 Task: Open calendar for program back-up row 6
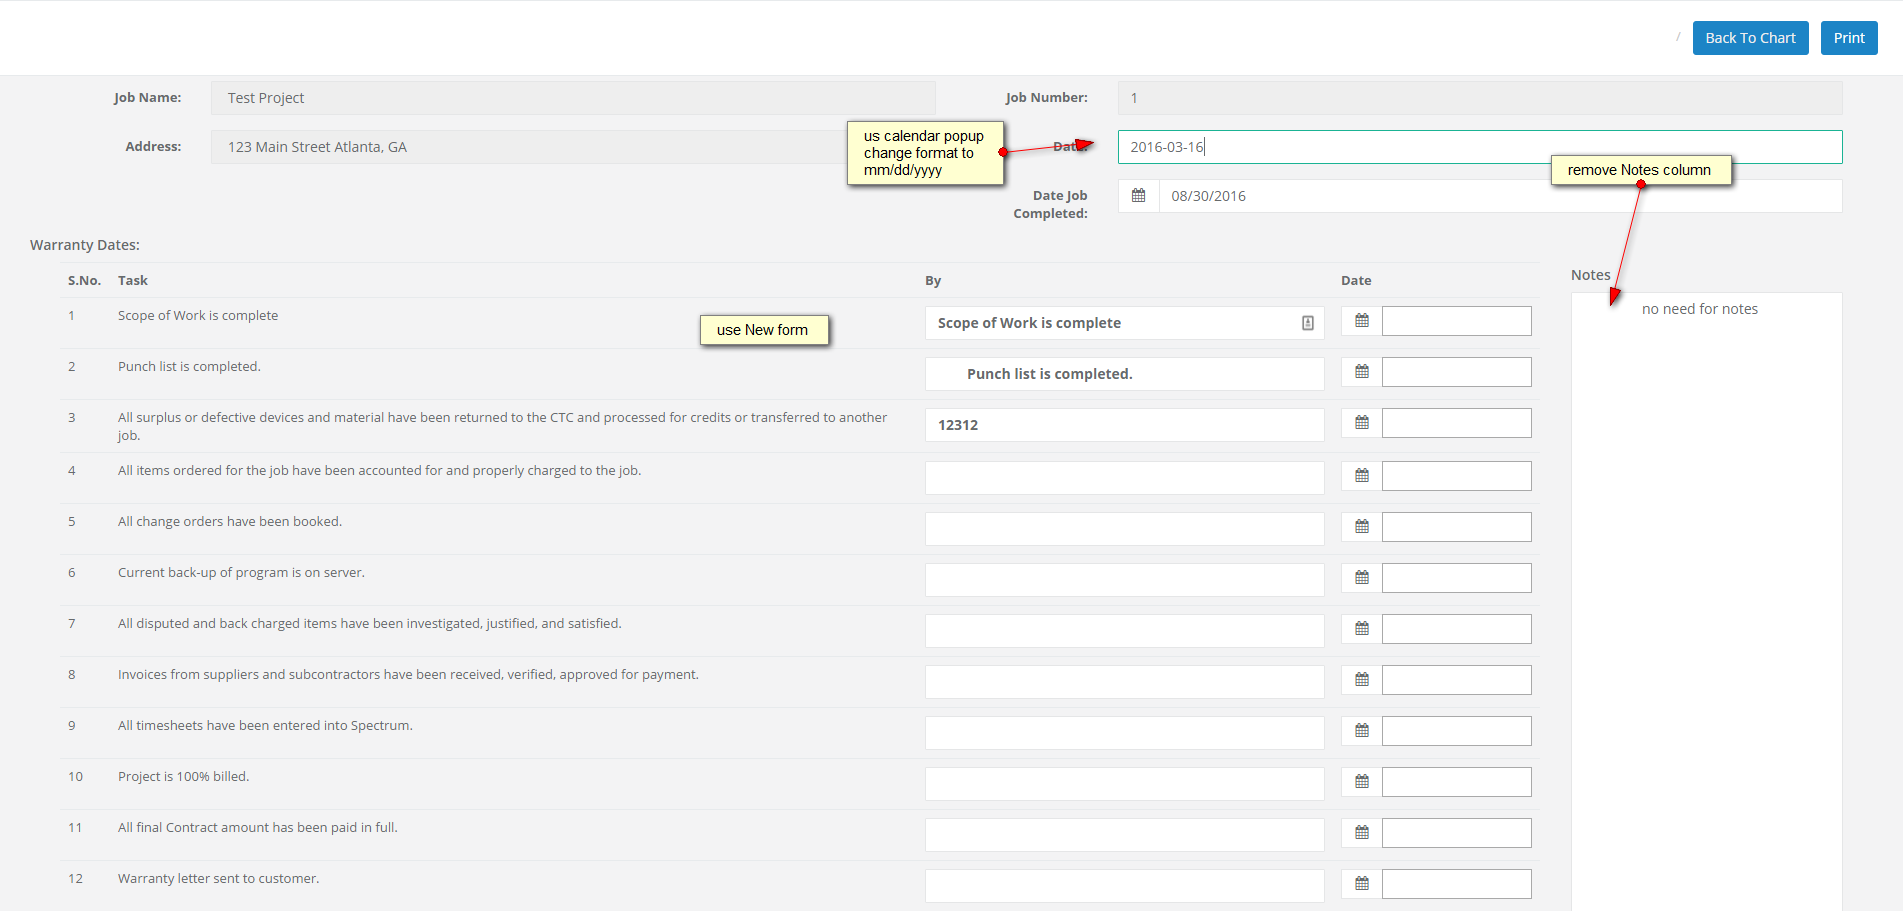(1362, 578)
